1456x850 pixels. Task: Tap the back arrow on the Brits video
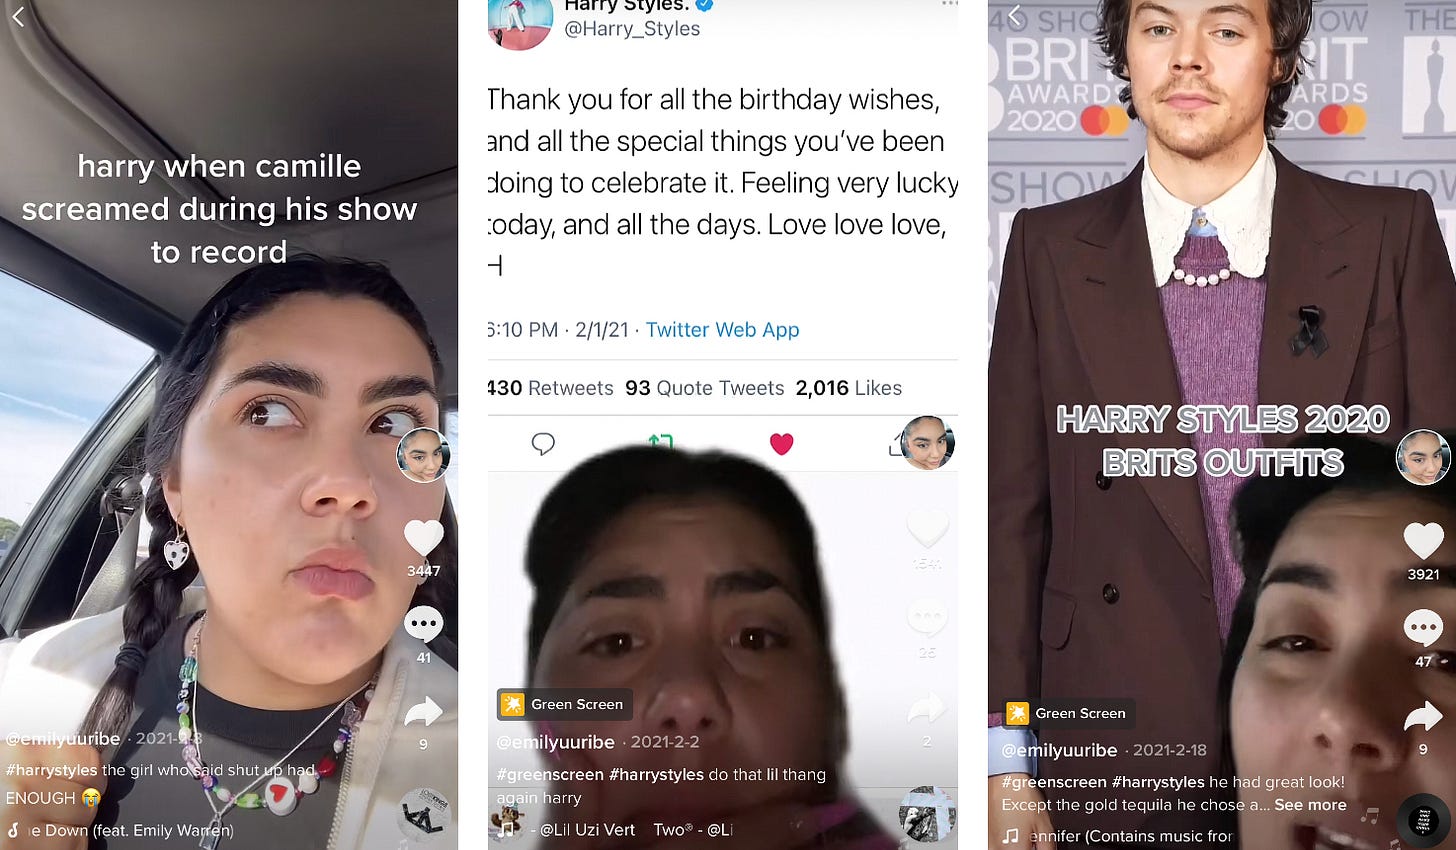point(1015,16)
